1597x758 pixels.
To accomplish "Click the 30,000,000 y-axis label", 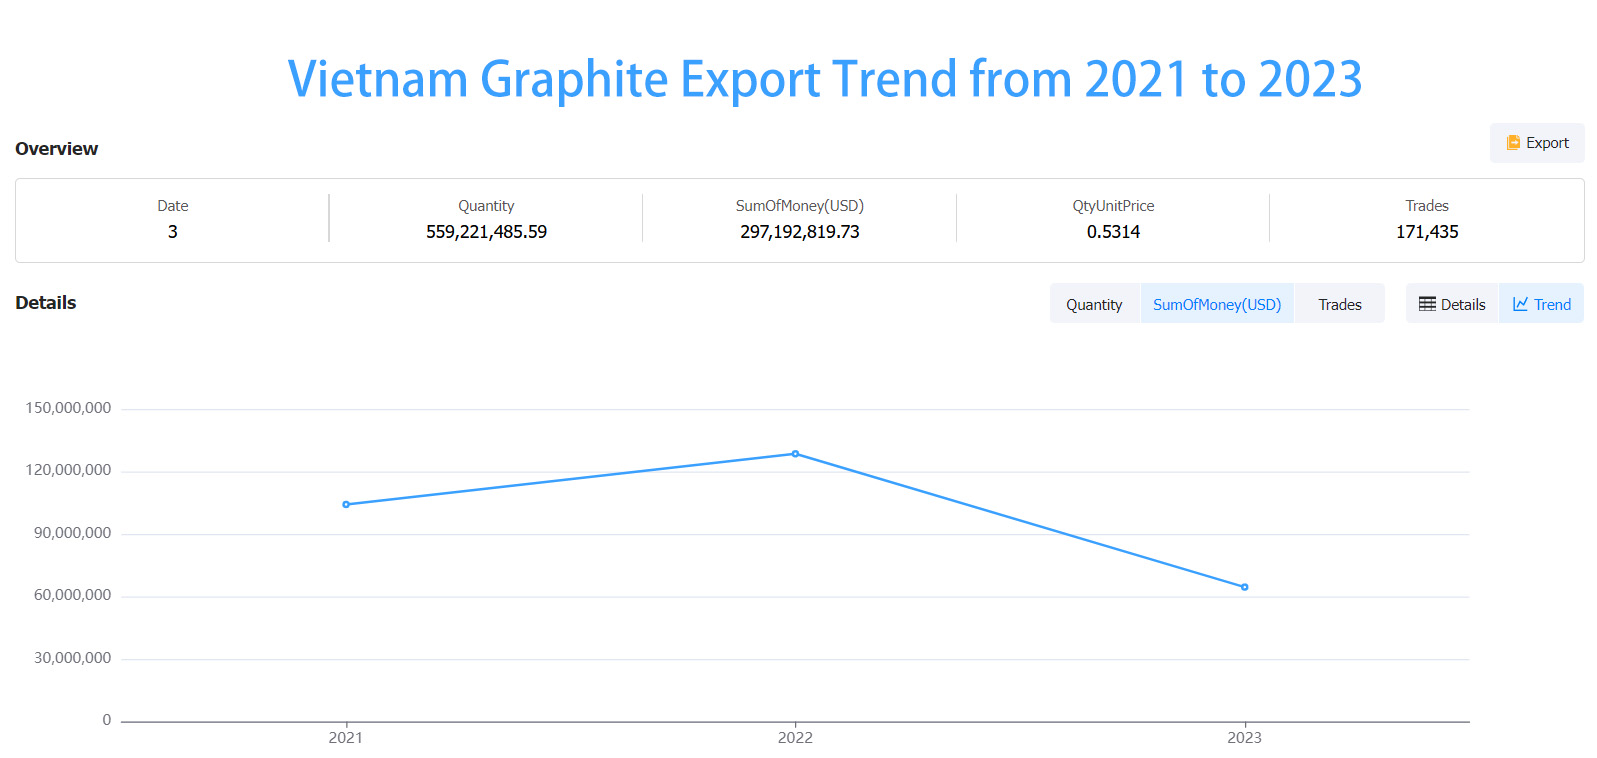I will [x=72, y=658].
